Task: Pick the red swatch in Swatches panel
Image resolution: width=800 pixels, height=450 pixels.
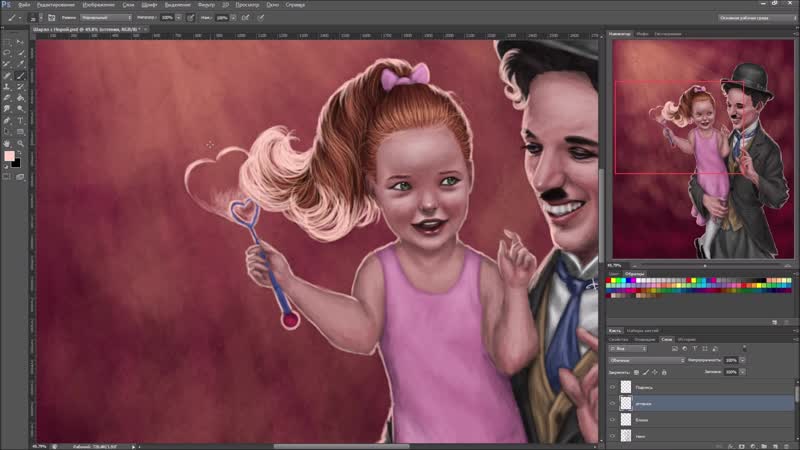Action: click(x=608, y=281)
